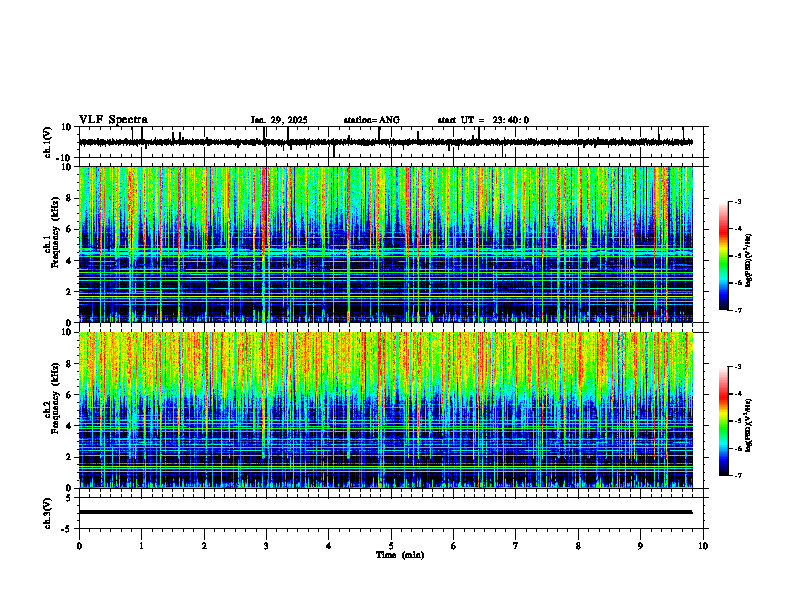Click time axis tick label "1"
This screenshot has height=612, width=792.
pos(141,546)
